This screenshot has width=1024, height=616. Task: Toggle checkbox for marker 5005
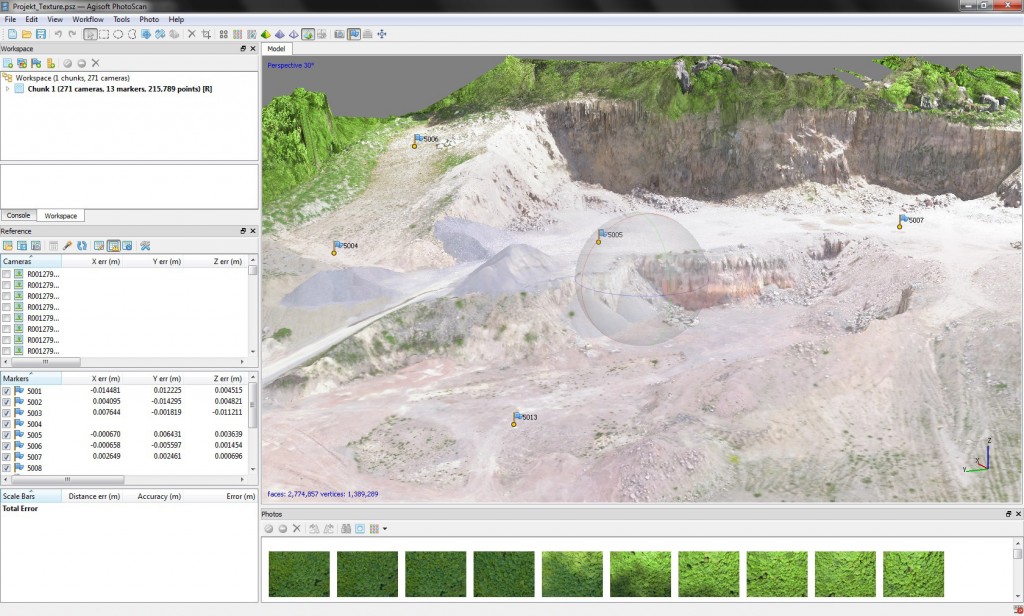[7, 435]
